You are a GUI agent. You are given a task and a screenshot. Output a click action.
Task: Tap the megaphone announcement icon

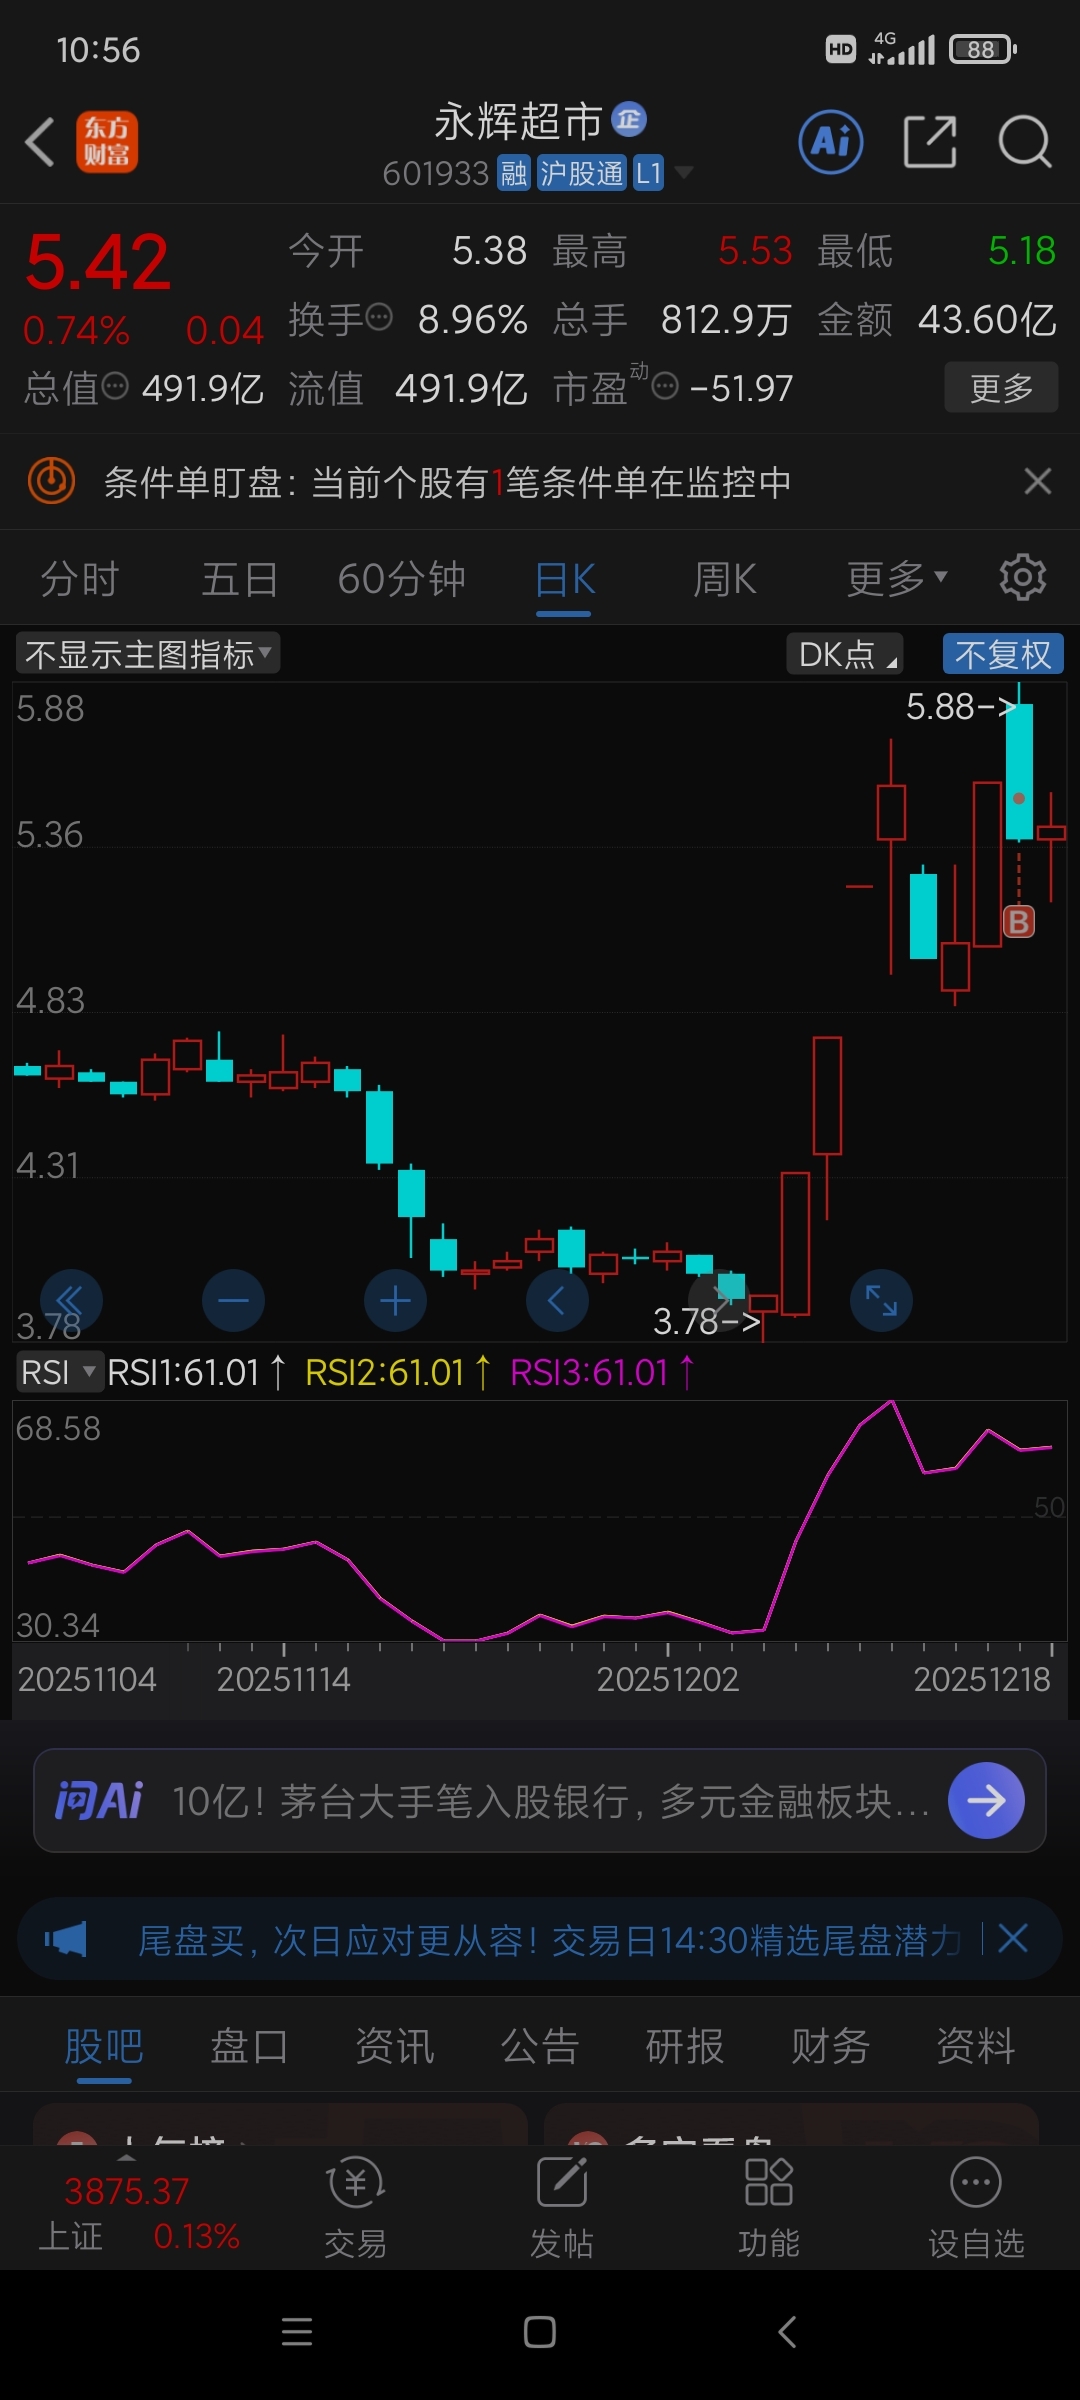66,1940
